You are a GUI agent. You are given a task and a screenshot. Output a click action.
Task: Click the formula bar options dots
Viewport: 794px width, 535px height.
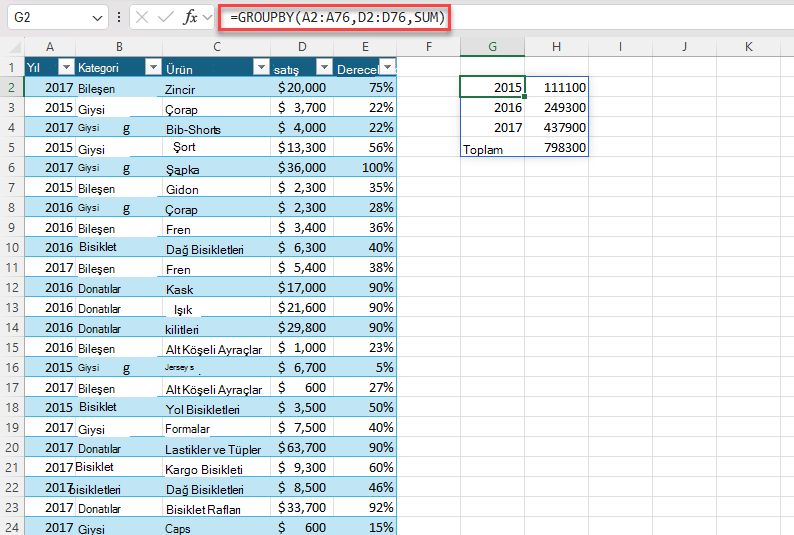tap(119, 18)
